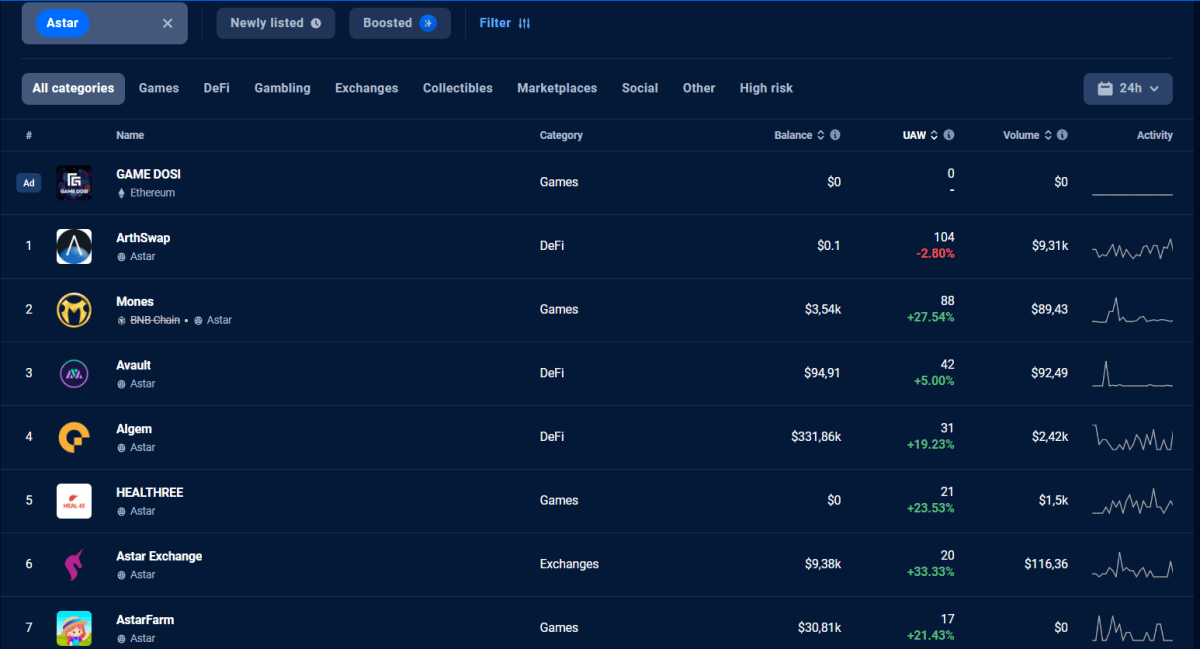
Task: Show the Volume column info tooltip icon
Action: (1062, 135)
